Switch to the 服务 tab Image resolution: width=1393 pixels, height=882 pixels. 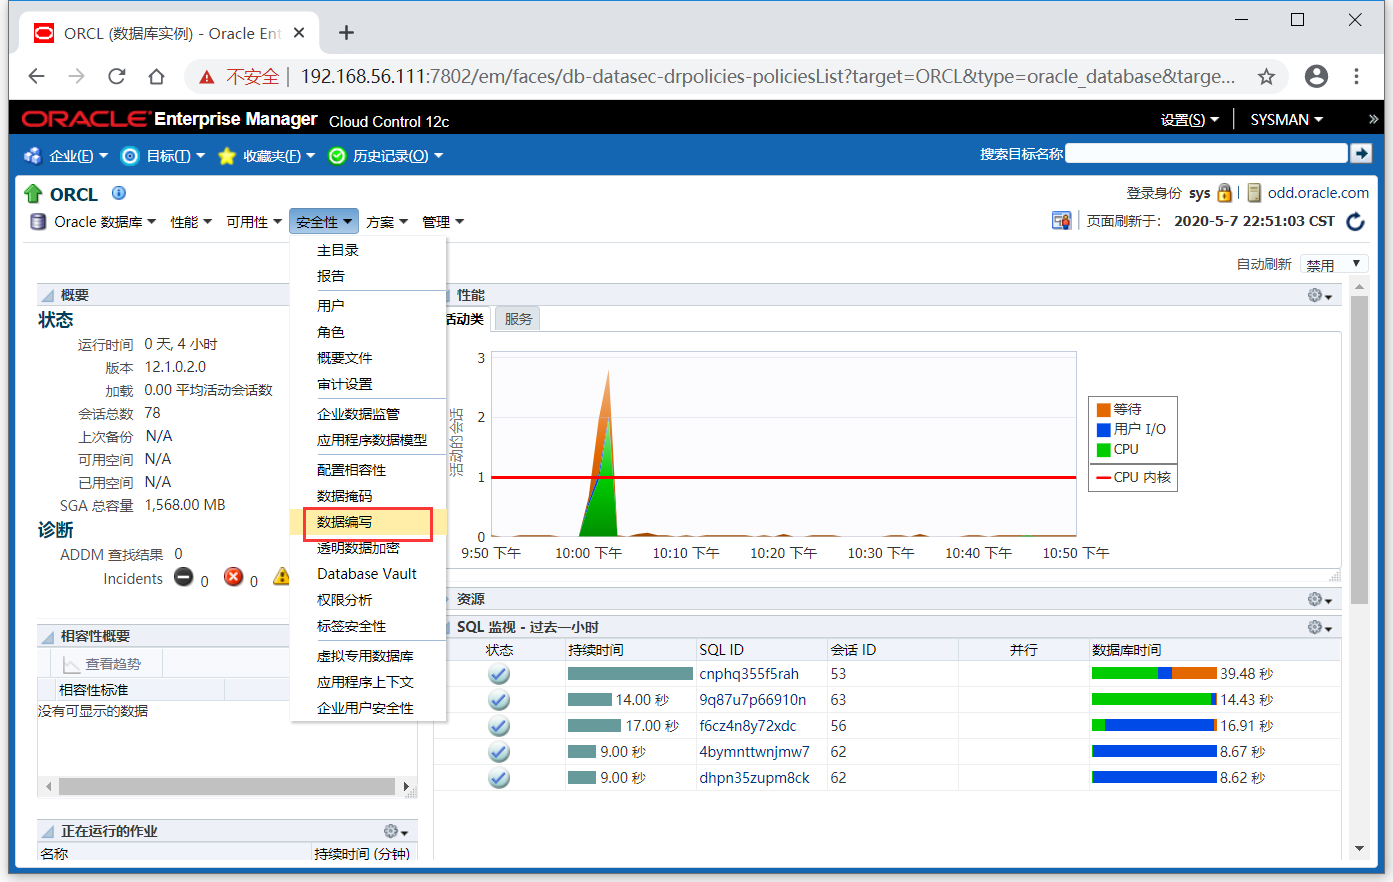tap(518, 319)
